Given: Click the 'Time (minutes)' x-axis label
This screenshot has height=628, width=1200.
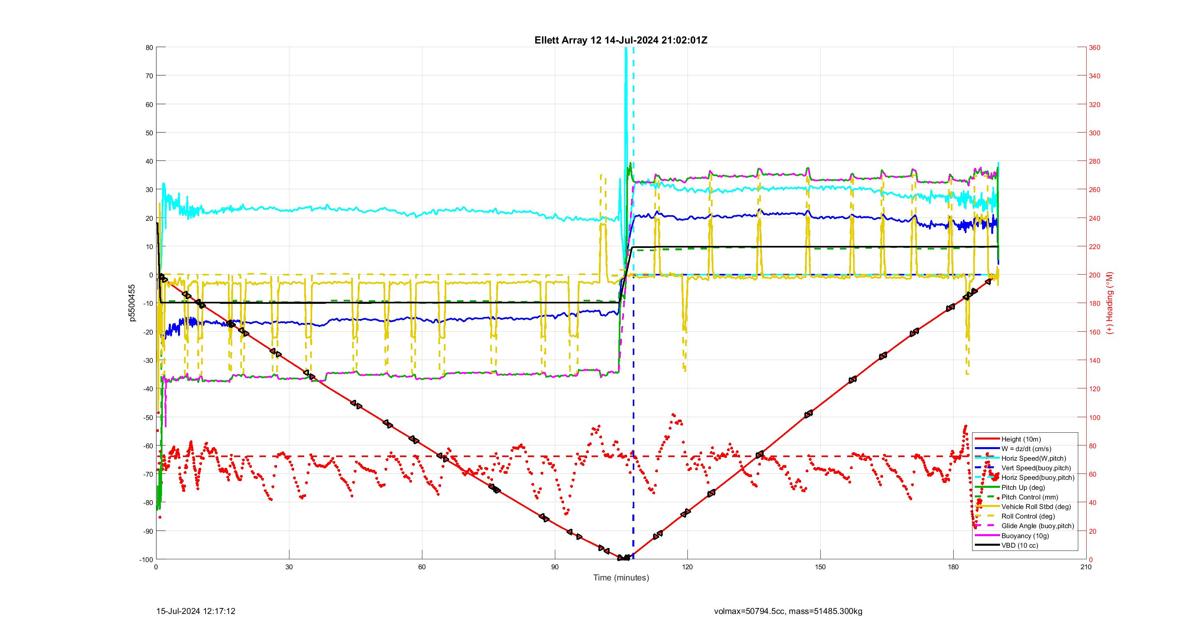Looking at the screenshot, I should [621, 577].
